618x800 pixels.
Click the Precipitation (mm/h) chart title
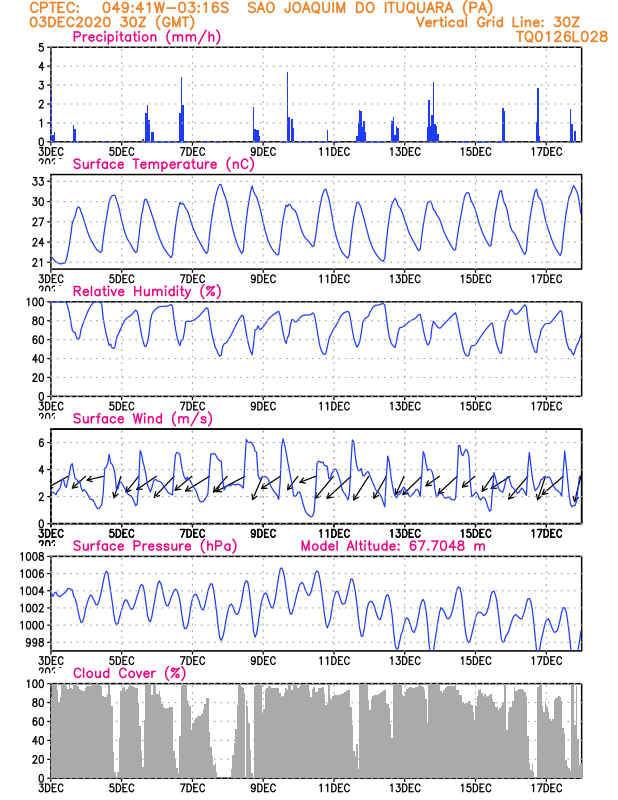pos(146,38)
